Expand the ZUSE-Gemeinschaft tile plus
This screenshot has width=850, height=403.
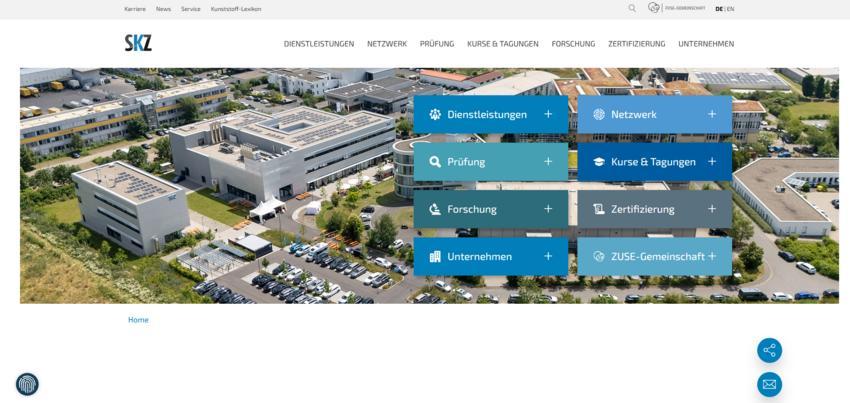point(712,256)
